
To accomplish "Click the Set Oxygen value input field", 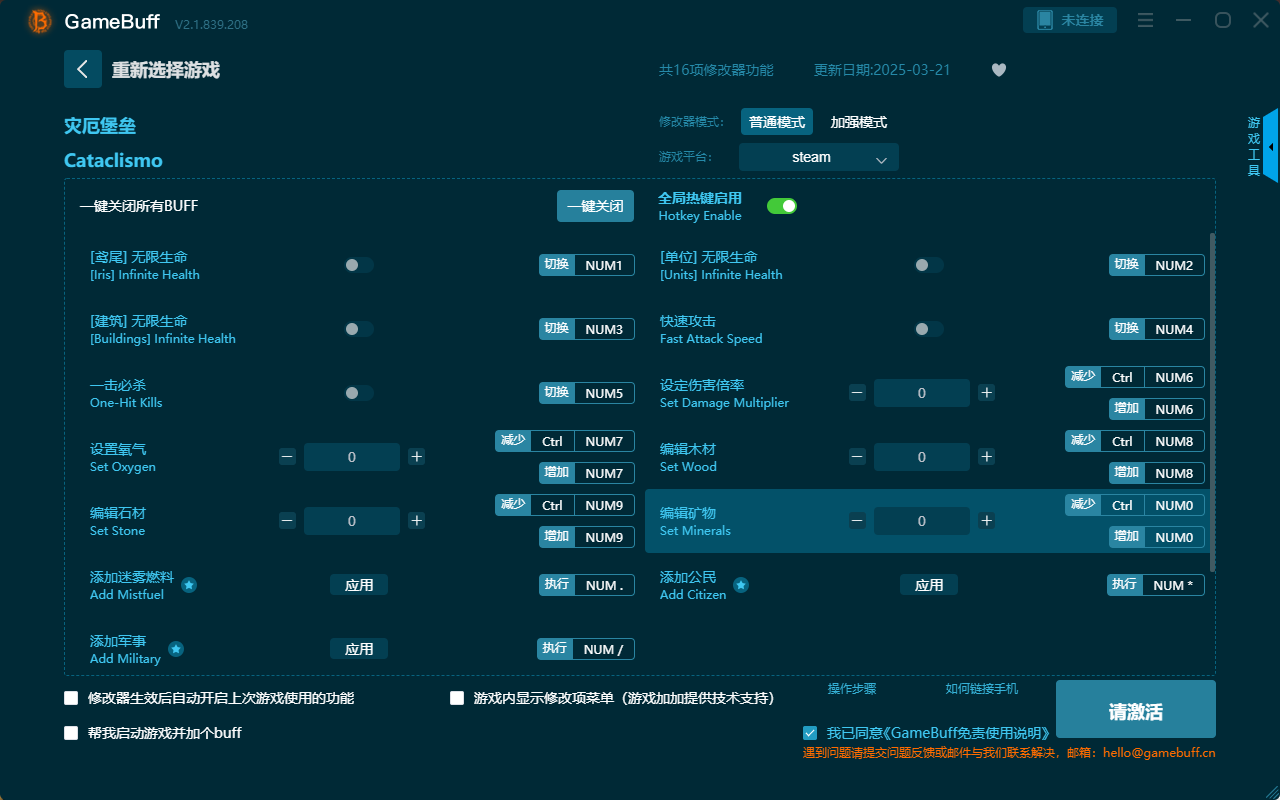I will click(352, 457).
